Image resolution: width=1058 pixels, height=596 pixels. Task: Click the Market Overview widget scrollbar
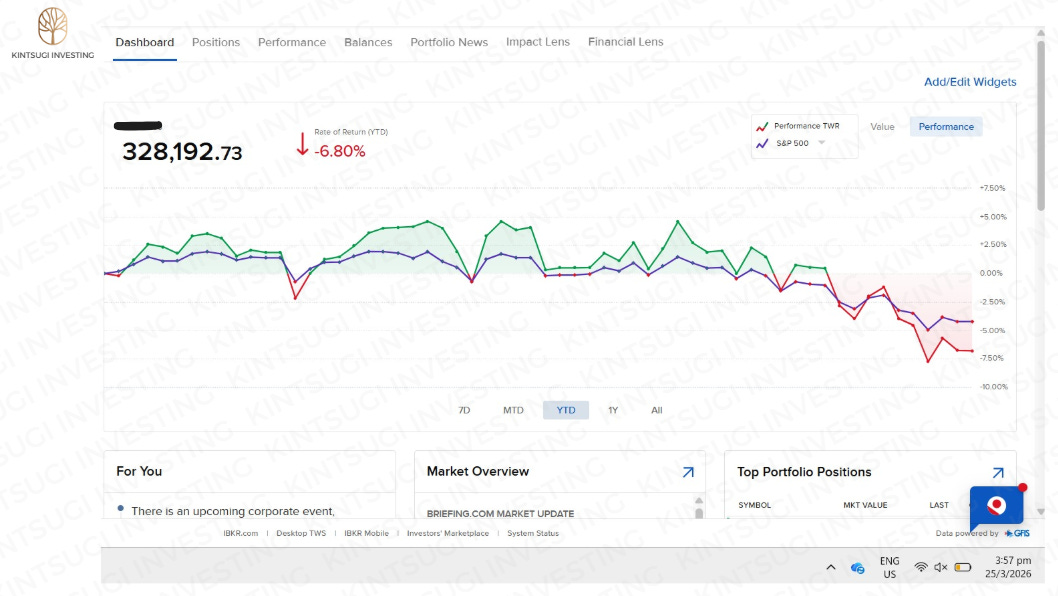click(699, 512)
